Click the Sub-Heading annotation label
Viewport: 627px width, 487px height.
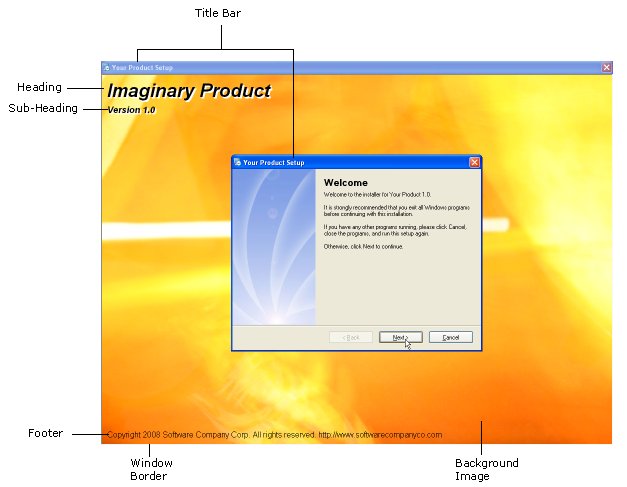coord(43,108)
